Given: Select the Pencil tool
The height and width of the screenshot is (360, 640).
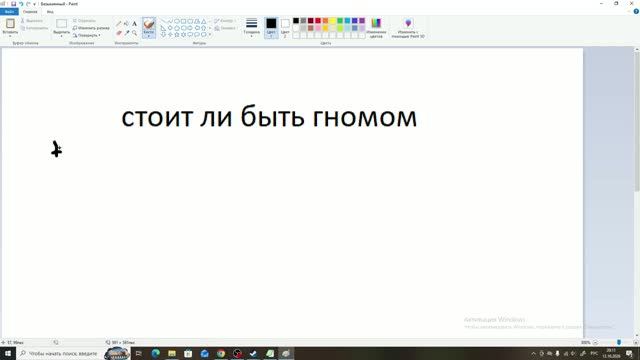Looking at the screenshot, I should pyautogui.click(x=119, y=24).
